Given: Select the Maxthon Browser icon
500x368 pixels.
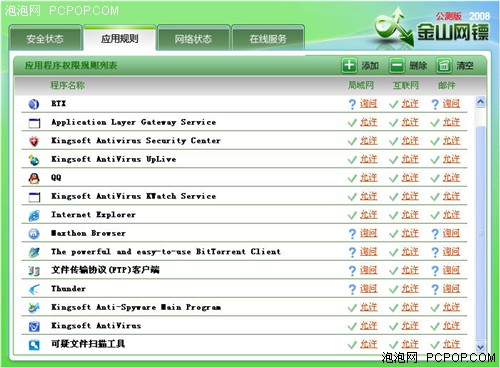Looking at the screenshot, I should coord(34,234).
